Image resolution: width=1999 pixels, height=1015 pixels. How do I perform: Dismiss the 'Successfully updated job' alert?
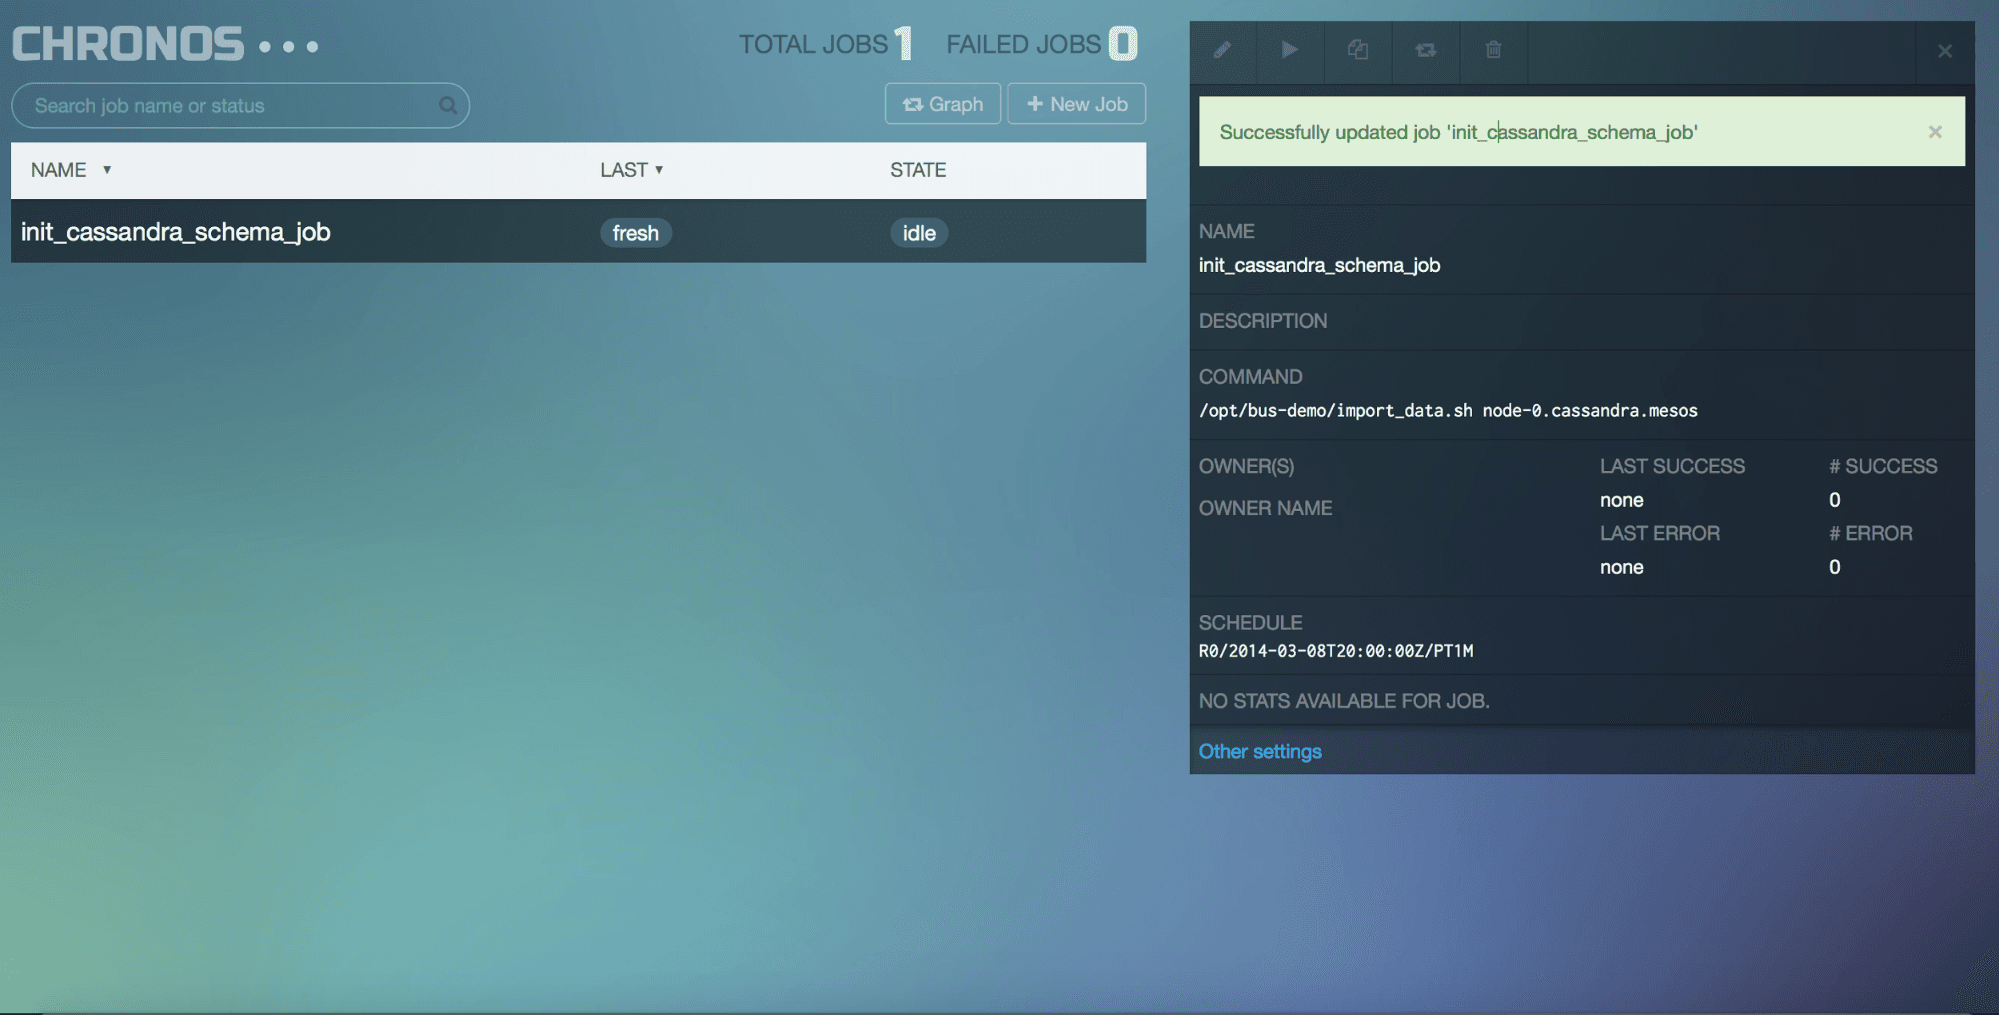click(x=1935, y=132)
